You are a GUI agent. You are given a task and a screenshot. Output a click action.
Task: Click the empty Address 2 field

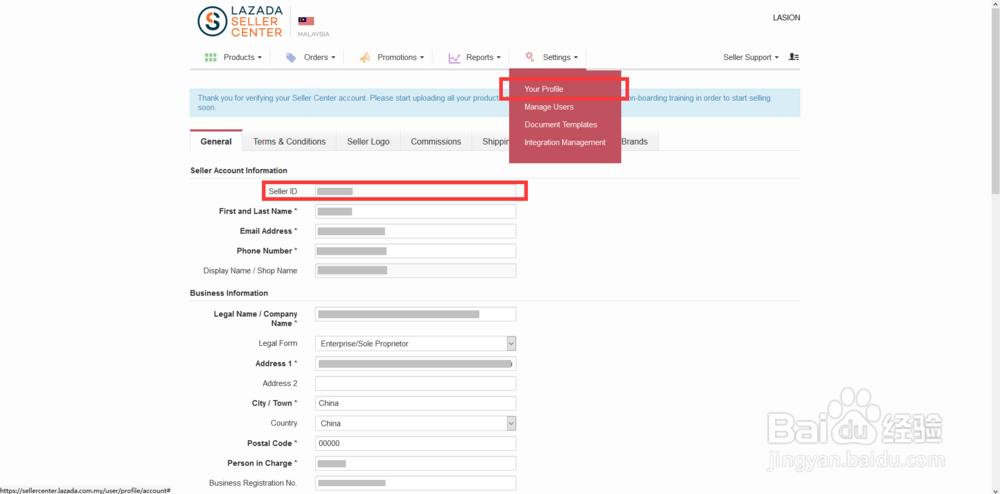click(x=415, y=384)
